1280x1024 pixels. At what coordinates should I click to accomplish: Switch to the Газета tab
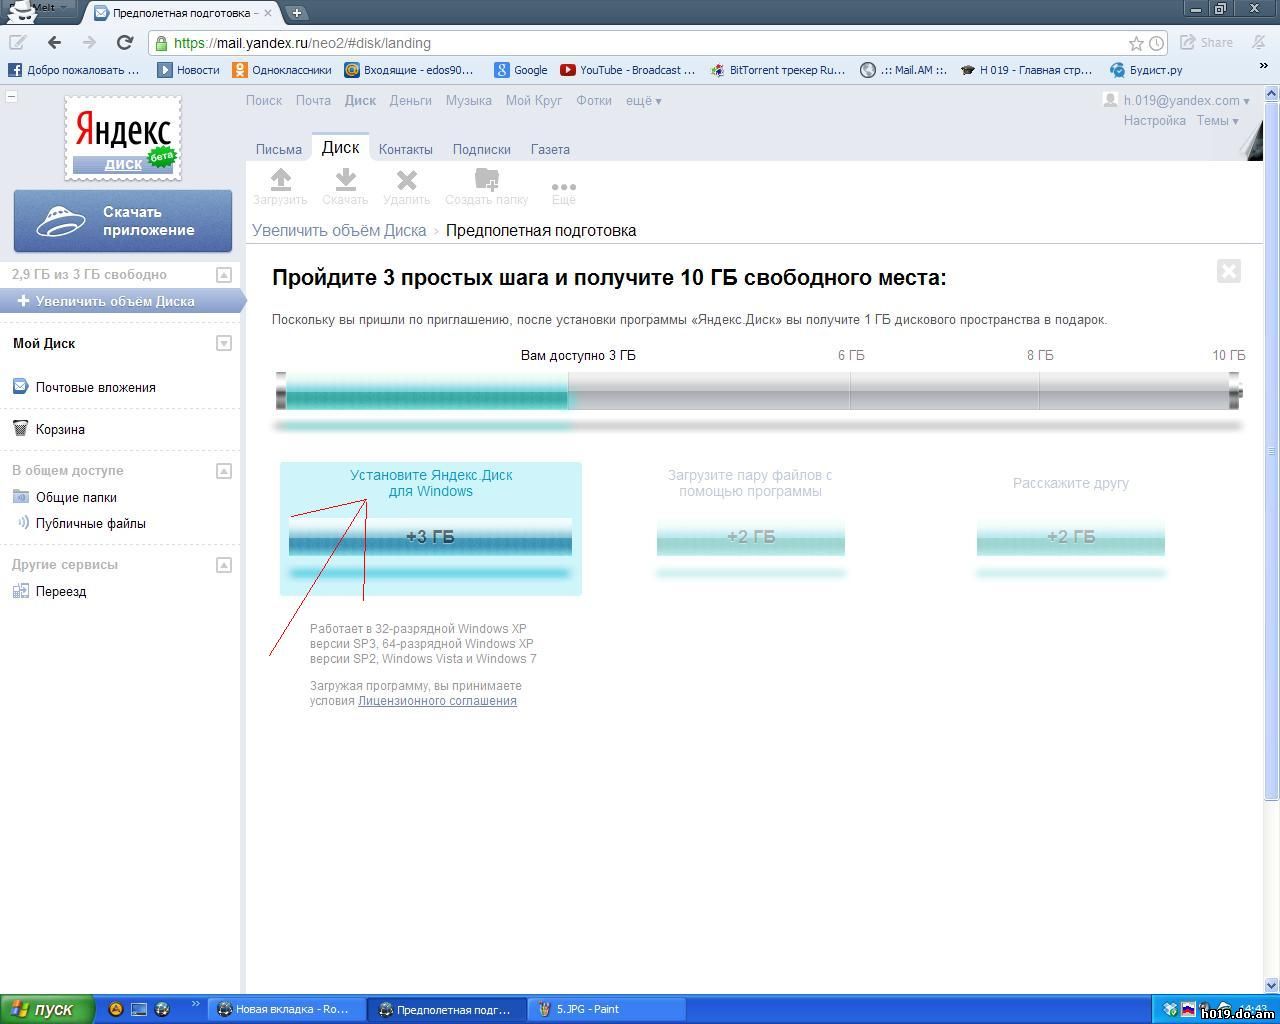point(550,149)
